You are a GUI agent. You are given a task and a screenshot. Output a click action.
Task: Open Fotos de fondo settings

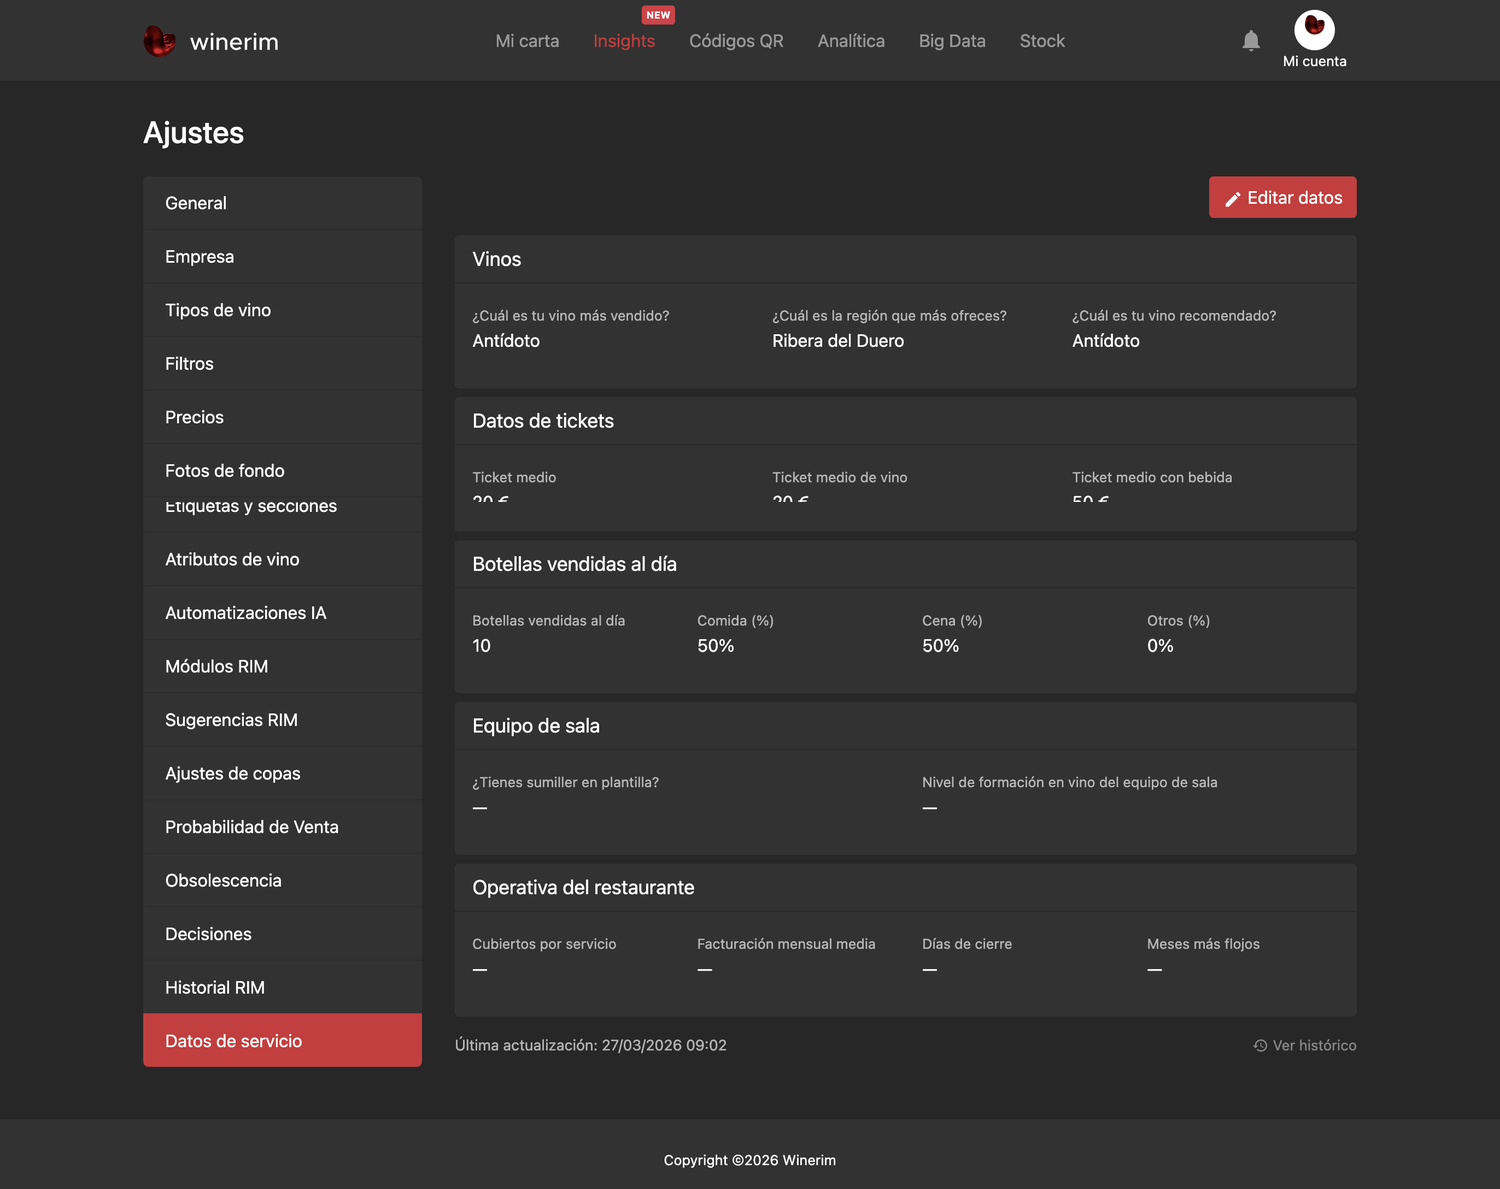click(x=282, y=470)
